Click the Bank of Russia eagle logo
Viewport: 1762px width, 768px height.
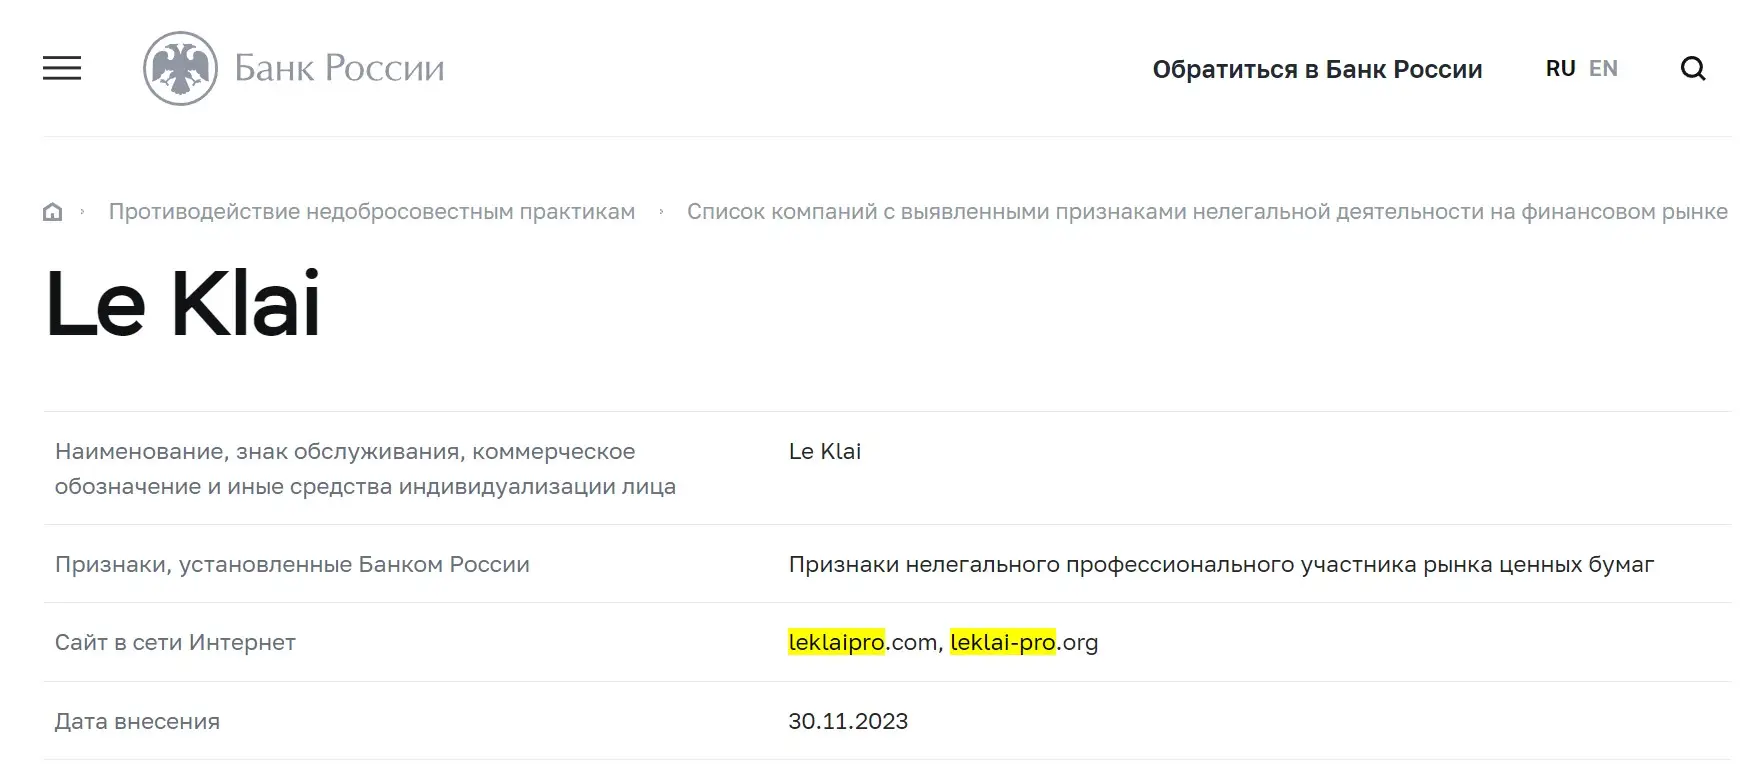[181, 68]
